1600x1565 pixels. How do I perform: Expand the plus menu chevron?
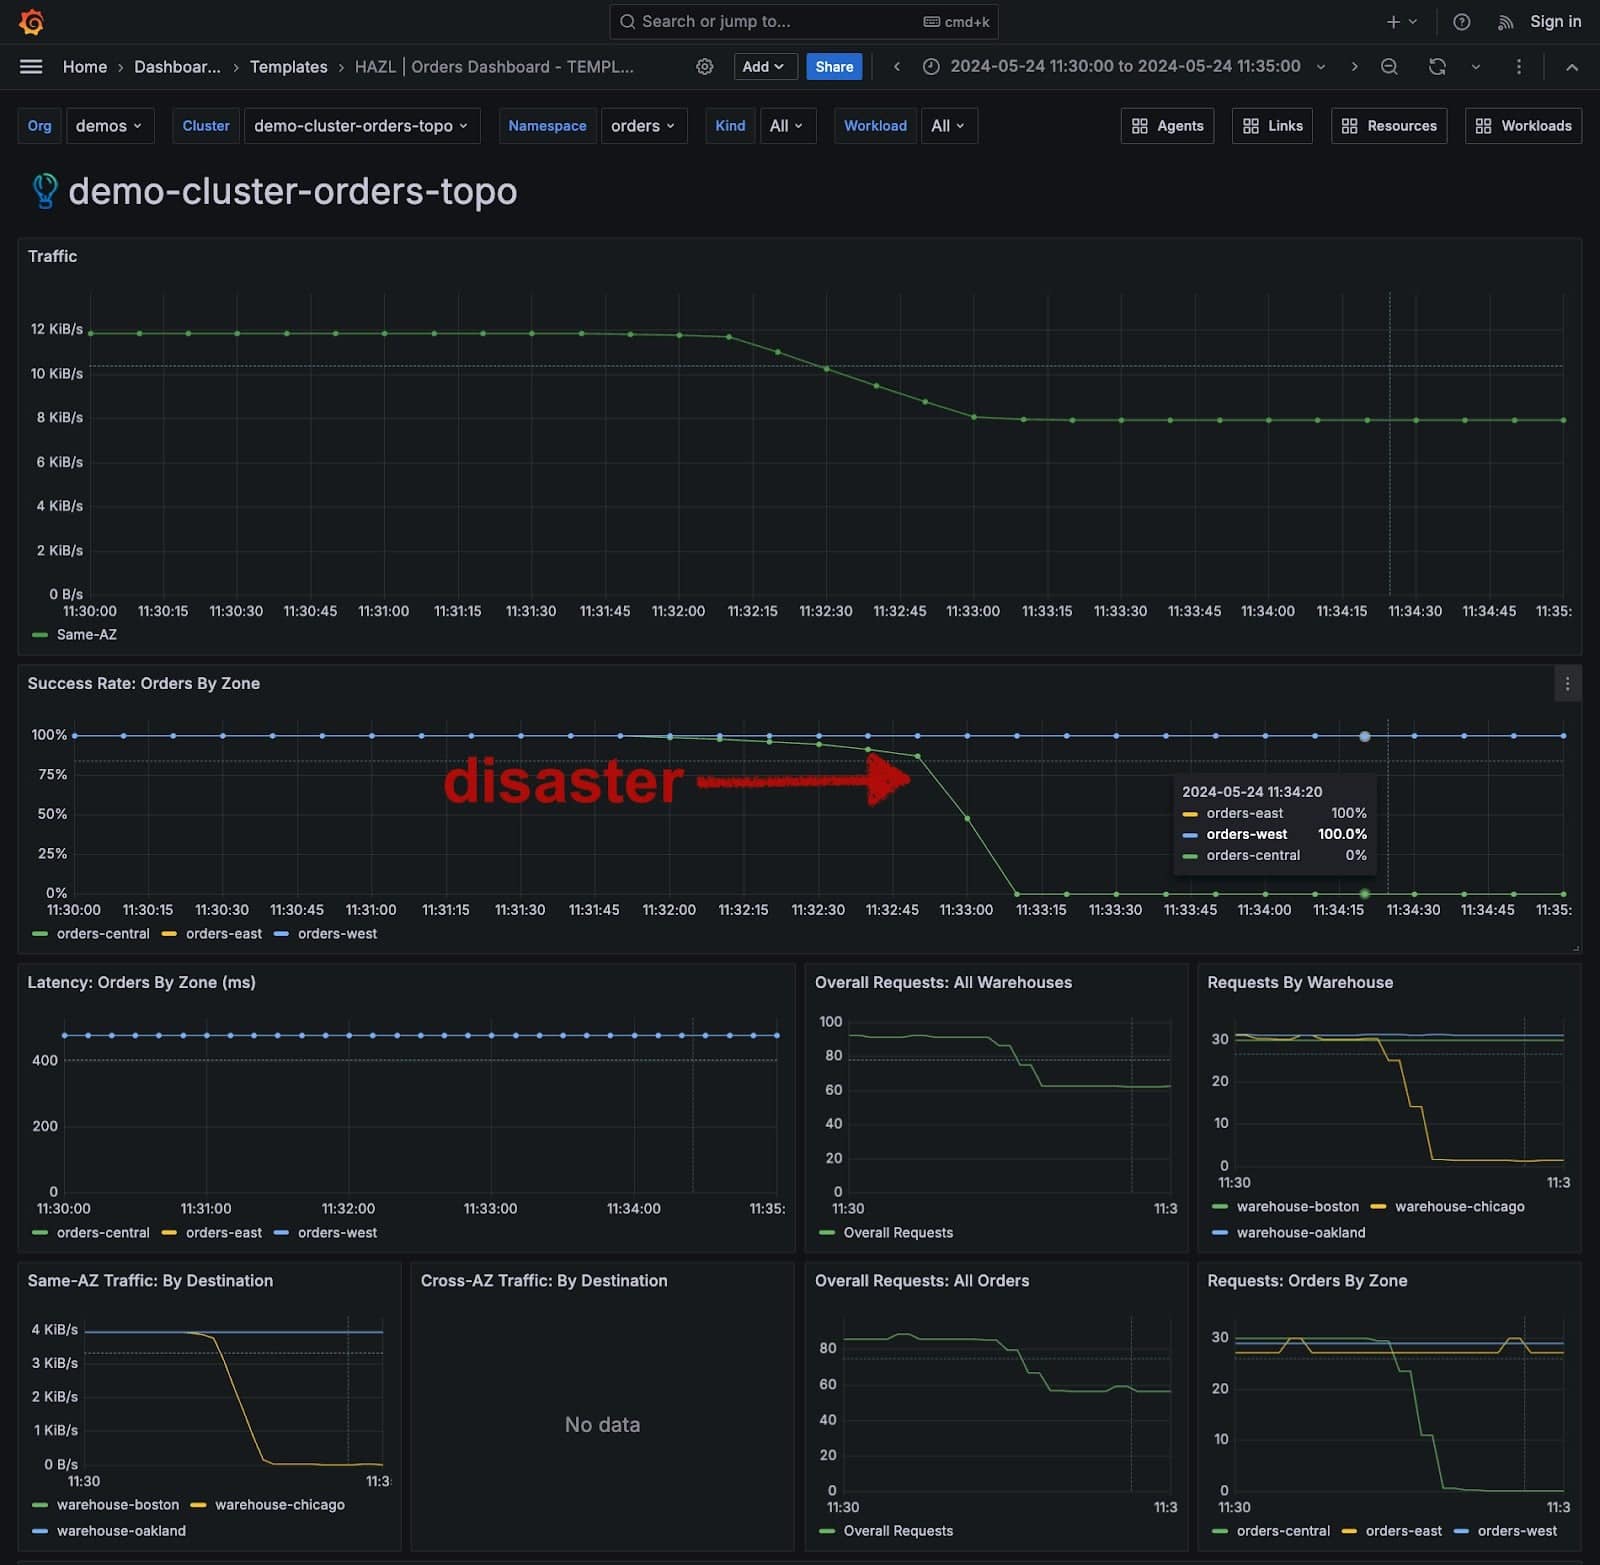tap(1413, 21)
